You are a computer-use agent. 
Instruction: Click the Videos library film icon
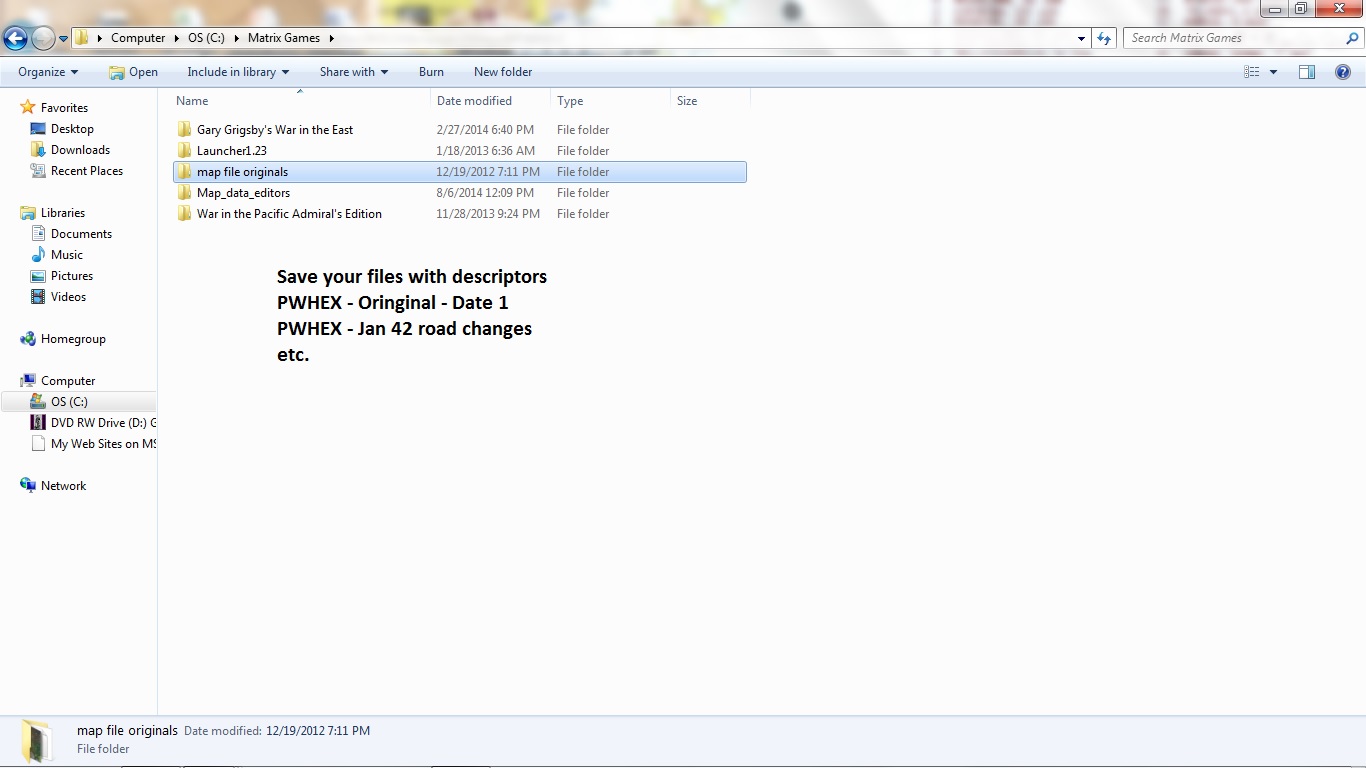pyautogui.click(x=38, y=297)
